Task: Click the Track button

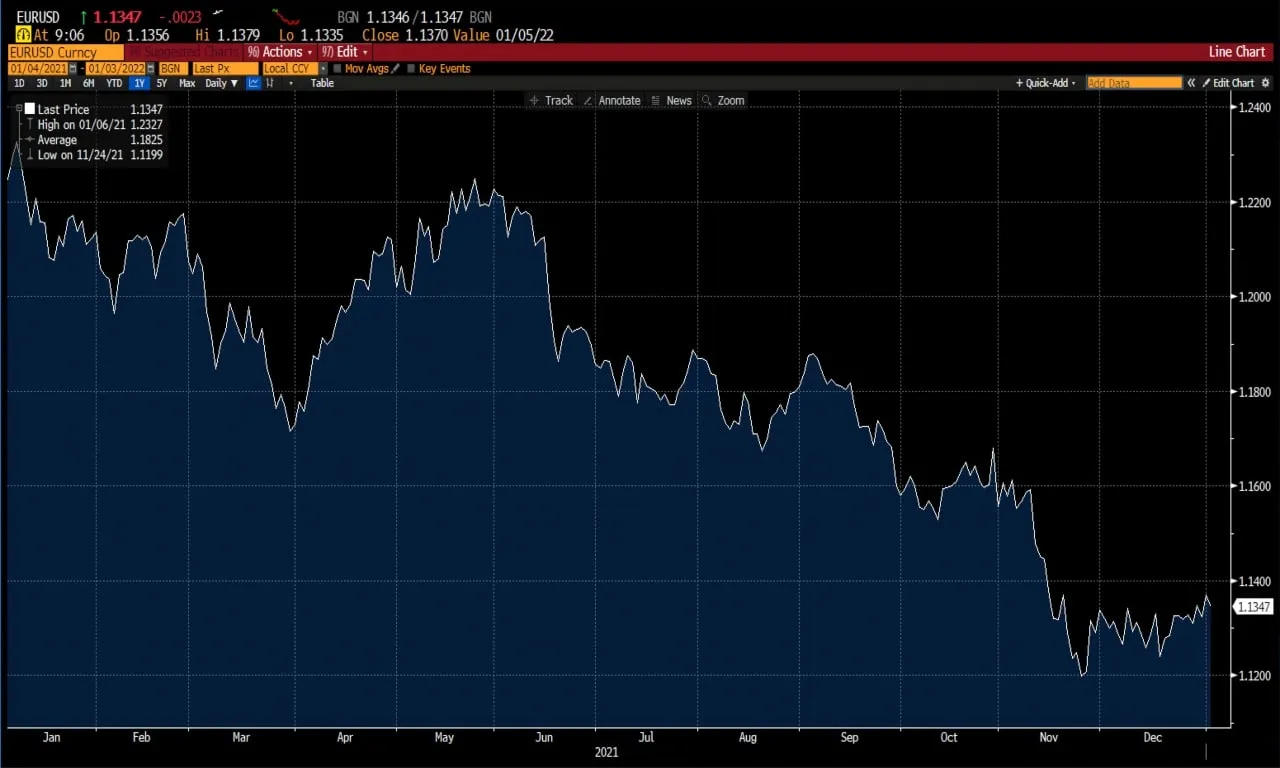Action: coord(553,100)
